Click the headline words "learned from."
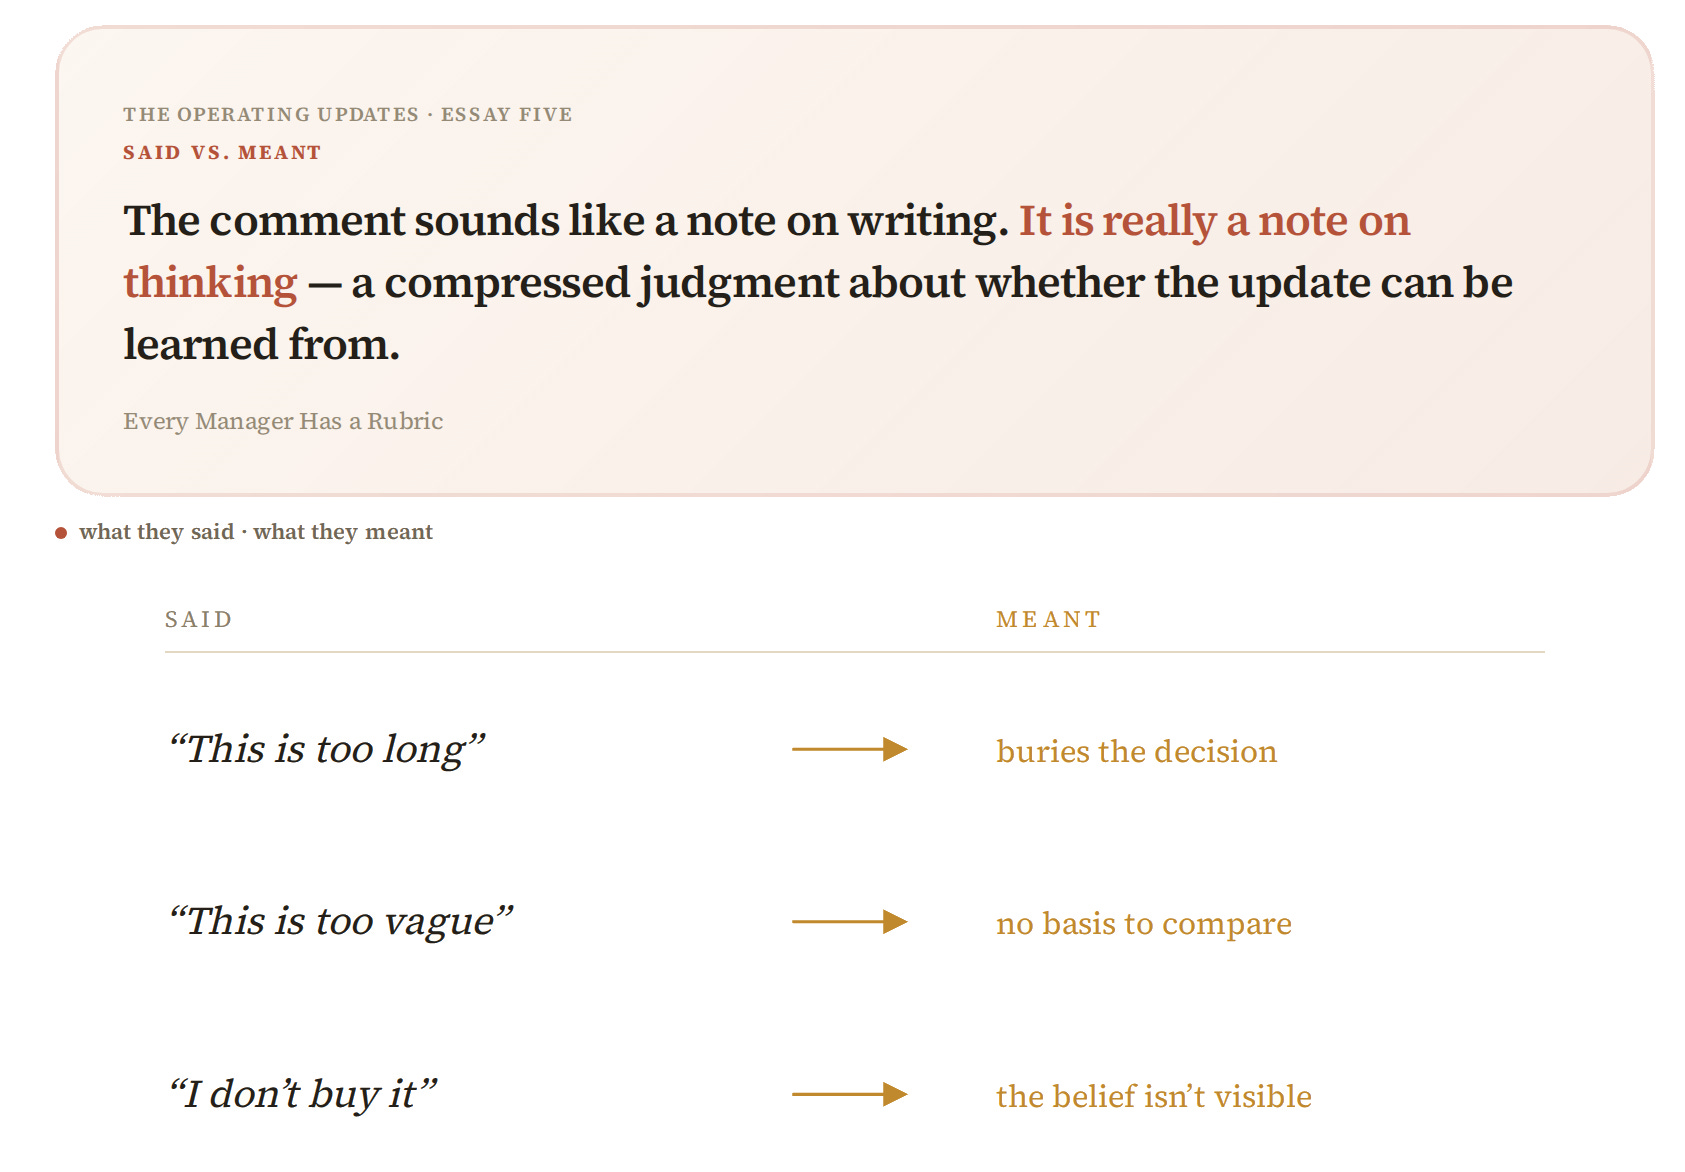Image resolution: width=1685 pixels, height=1172 pixels. point(261,344)
